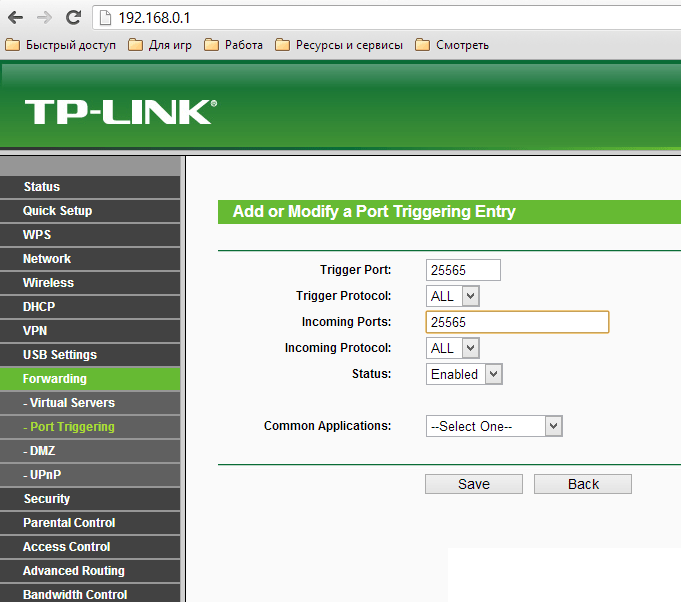Click the TP-LINK logo
Viewport: 681px width, 602px height.
(x=121, y=112)
